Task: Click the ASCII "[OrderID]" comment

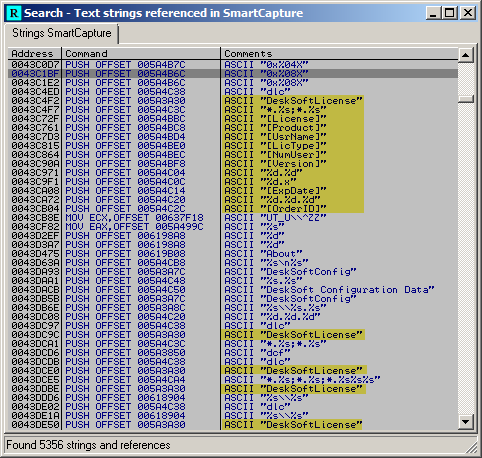Action: pyautogui.click(x=275, y=209)
